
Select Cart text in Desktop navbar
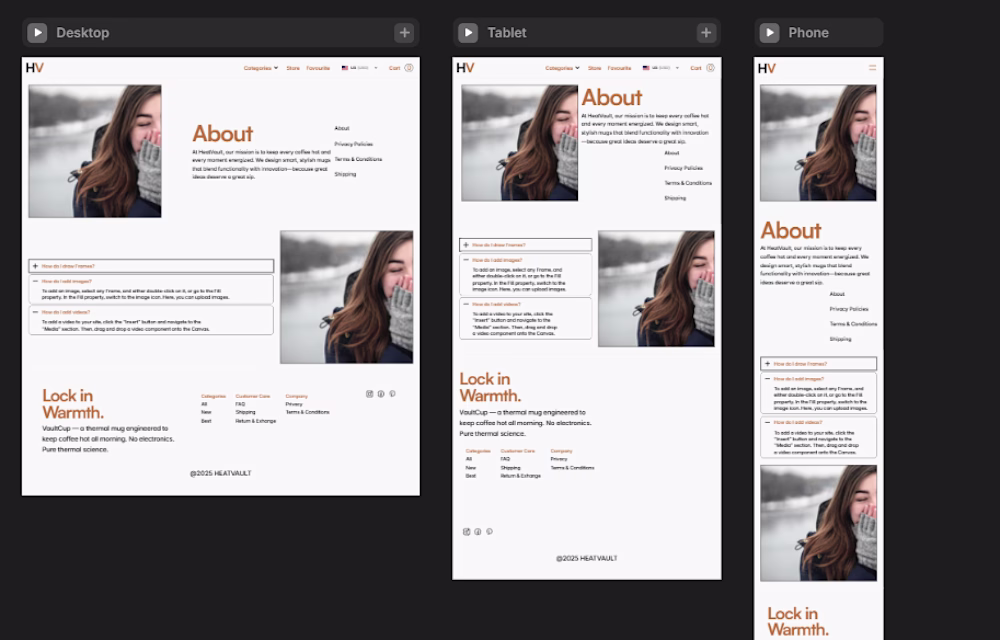tap(395, 68)
